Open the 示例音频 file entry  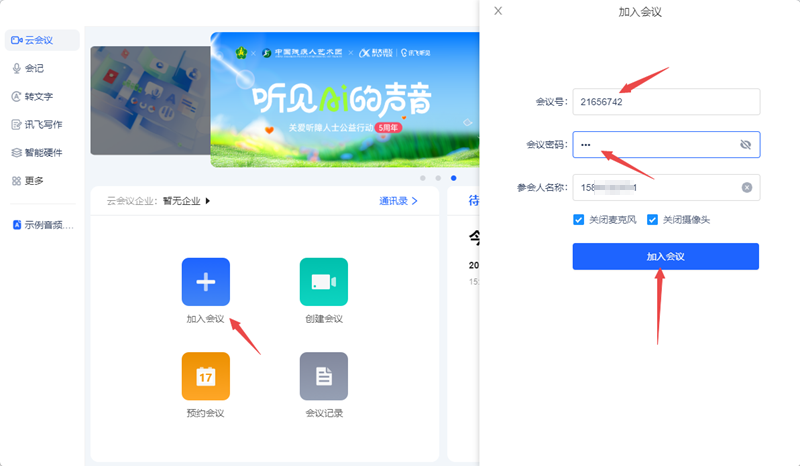[x=43, y=225]
